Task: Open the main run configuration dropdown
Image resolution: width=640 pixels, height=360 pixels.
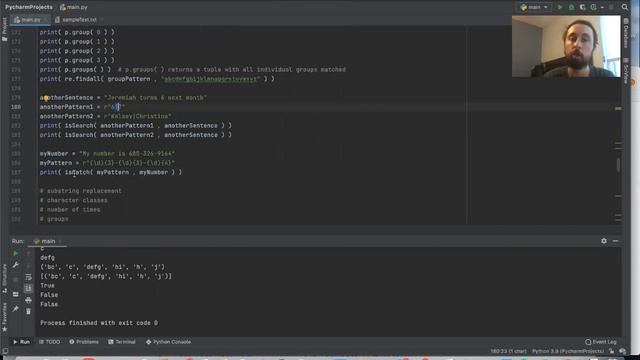Action: click(x=534, y=7)
